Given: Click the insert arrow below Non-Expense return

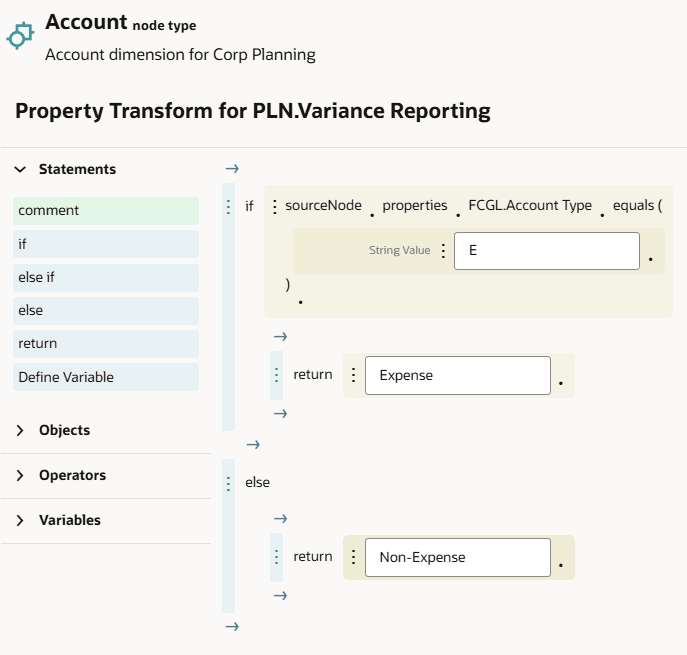Looking at the screenshot, I should (280, 596).
